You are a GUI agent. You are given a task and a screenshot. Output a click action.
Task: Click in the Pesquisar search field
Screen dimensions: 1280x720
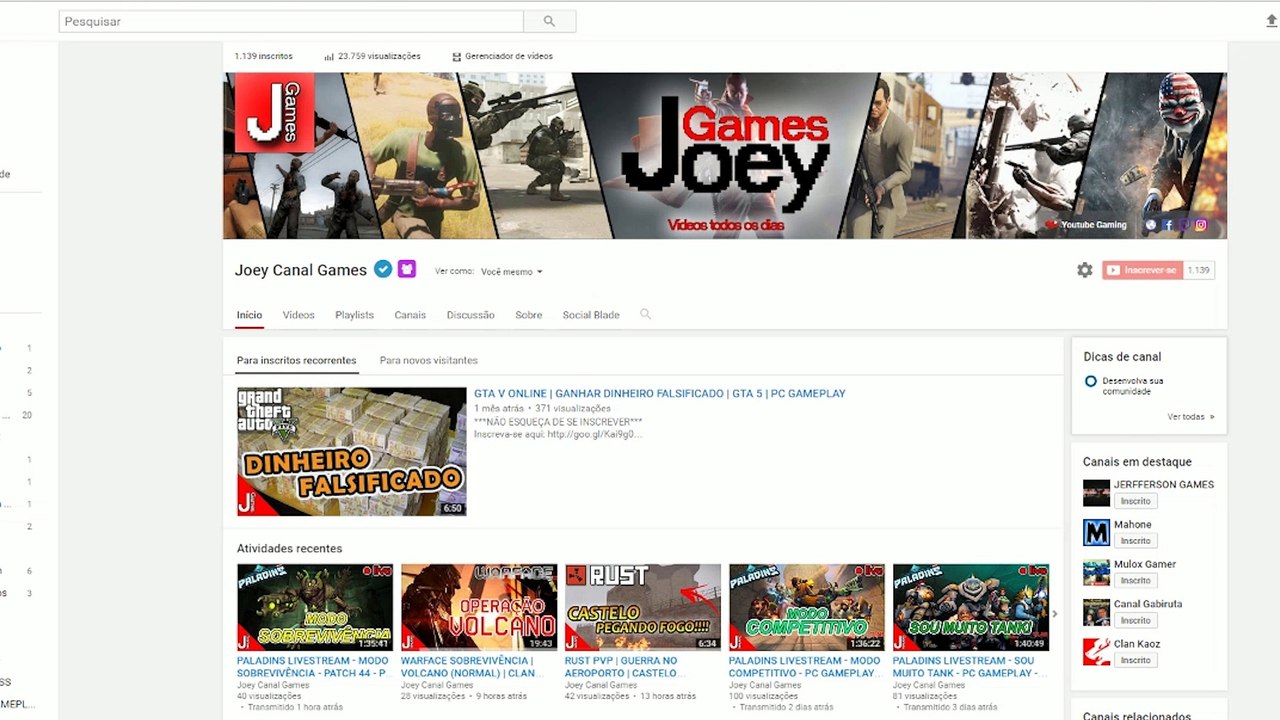click(x=291, y=21)
